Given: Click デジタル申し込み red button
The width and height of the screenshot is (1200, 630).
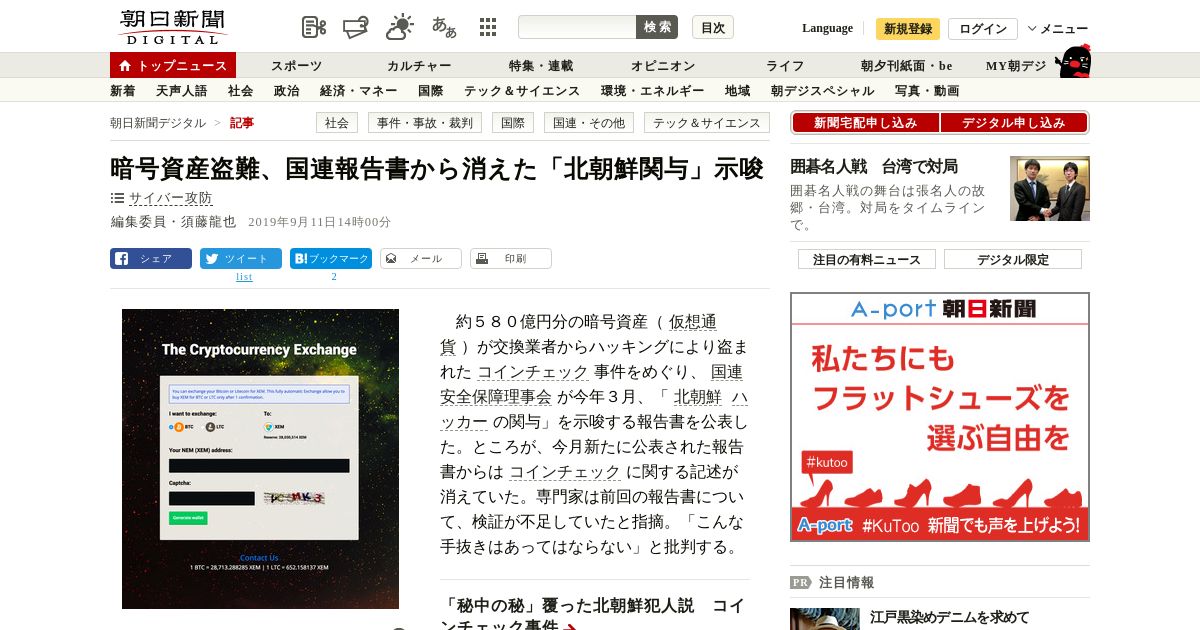Looking at the screenshot, I should pyautogui.click(x=1014, y=122).
